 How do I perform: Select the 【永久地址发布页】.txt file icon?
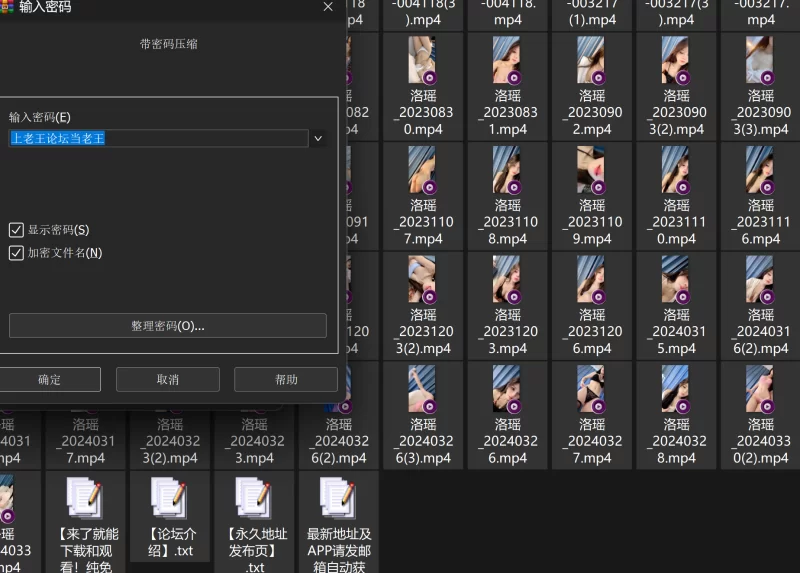click(254, 498)
